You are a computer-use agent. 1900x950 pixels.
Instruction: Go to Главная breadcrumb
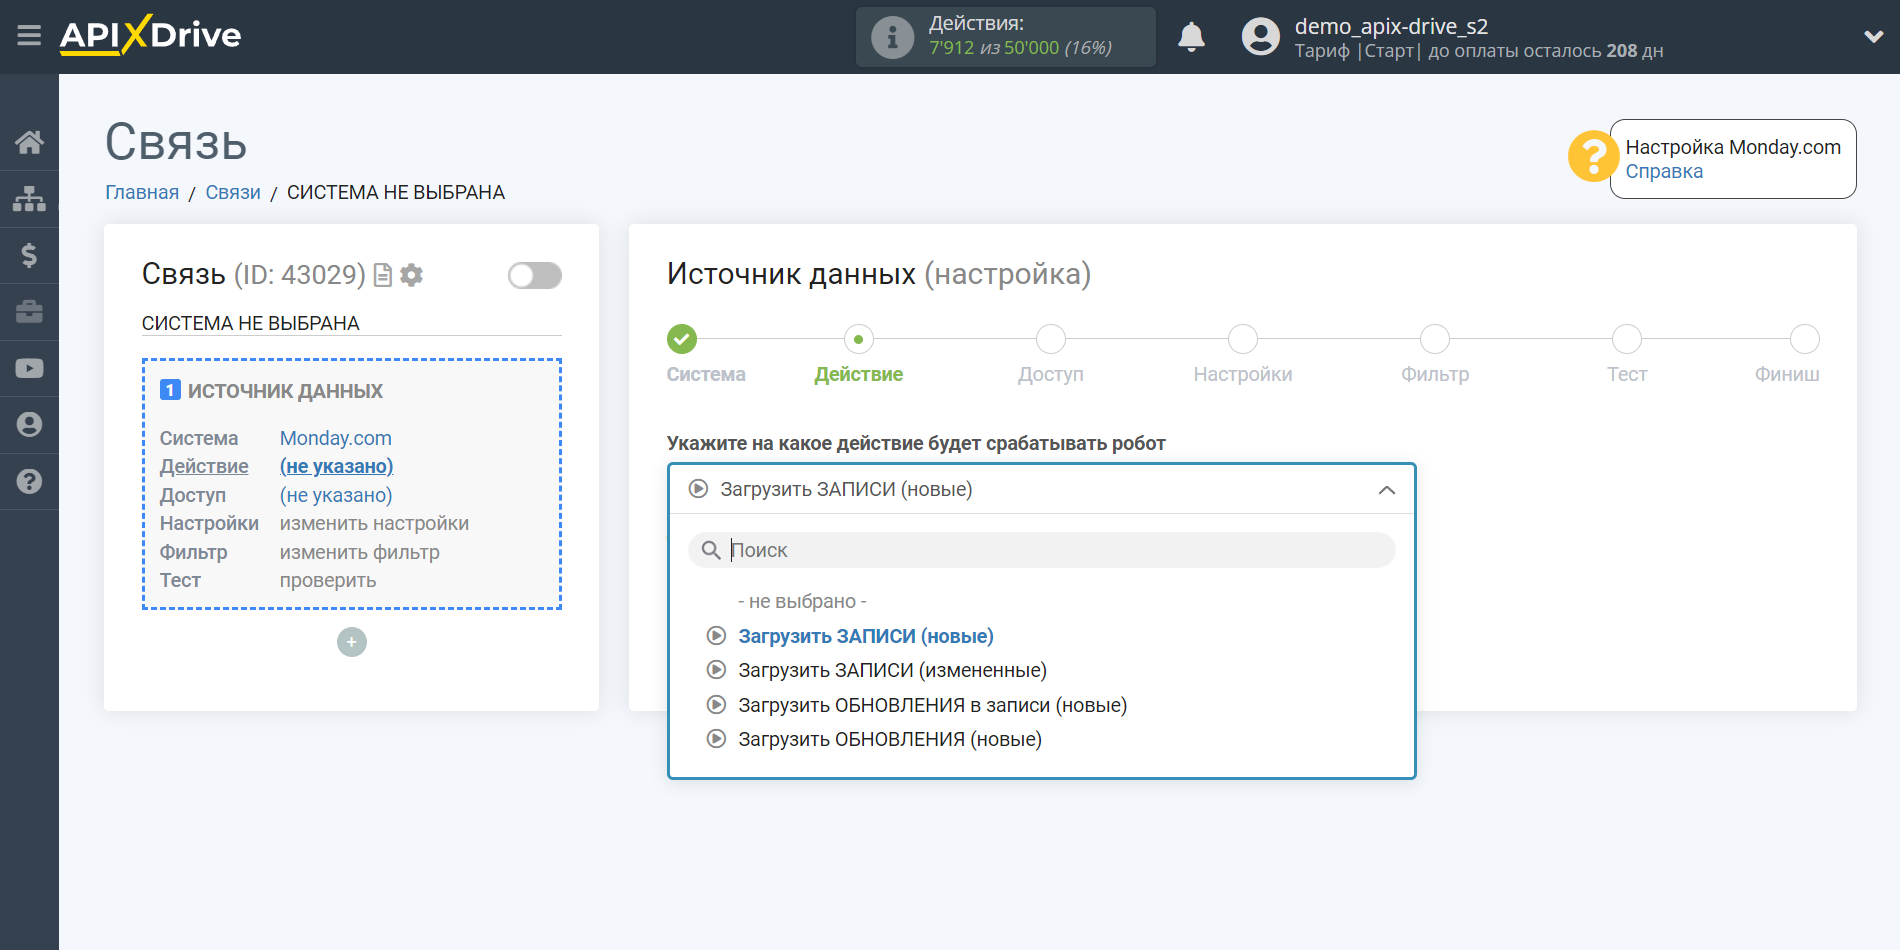point(142,192)
